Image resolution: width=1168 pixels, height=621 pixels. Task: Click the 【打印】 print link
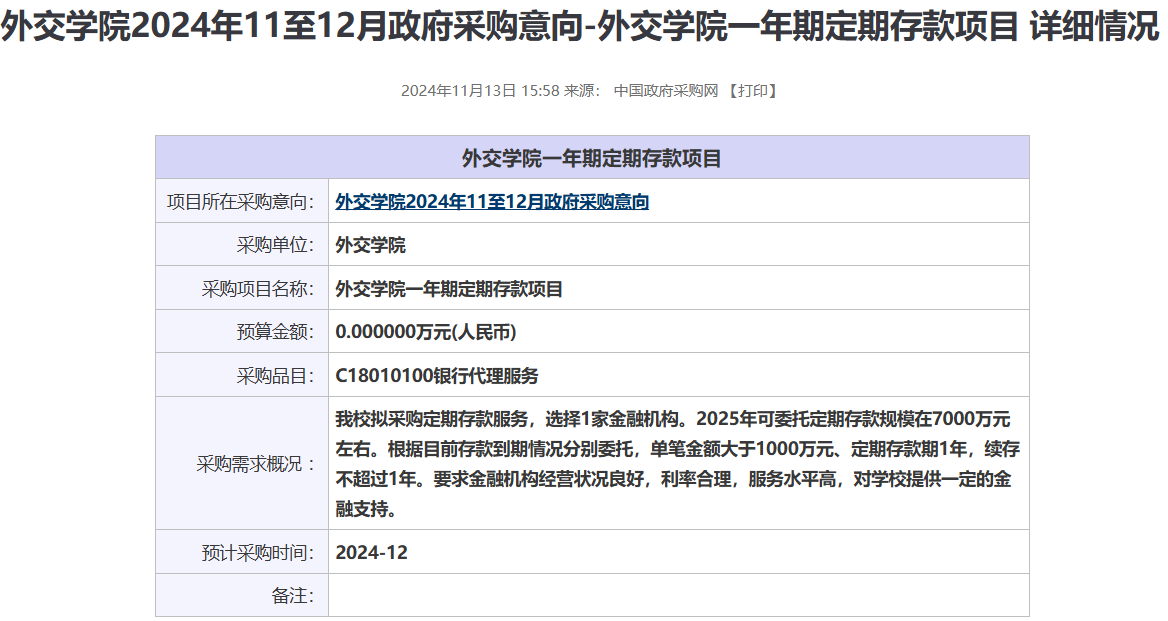click(x=752, y=91)
